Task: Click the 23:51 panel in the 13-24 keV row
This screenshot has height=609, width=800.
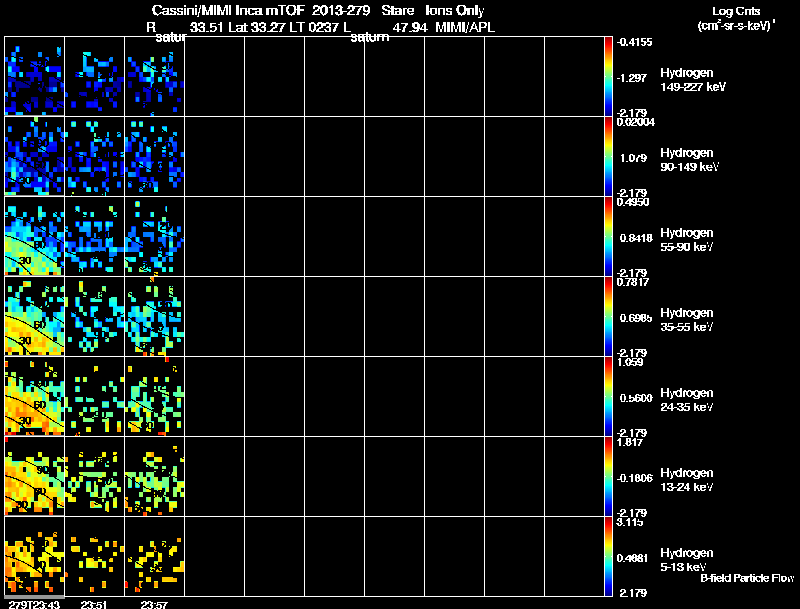Action: coord(94,476)
